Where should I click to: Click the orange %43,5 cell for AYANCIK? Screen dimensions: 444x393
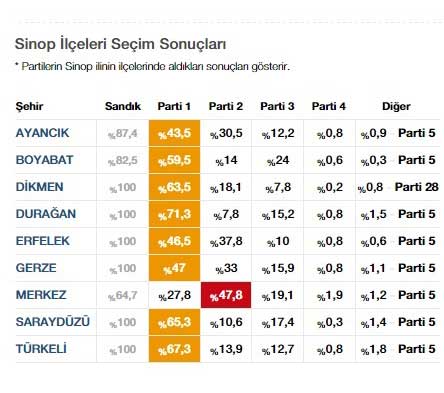(174, 133)
